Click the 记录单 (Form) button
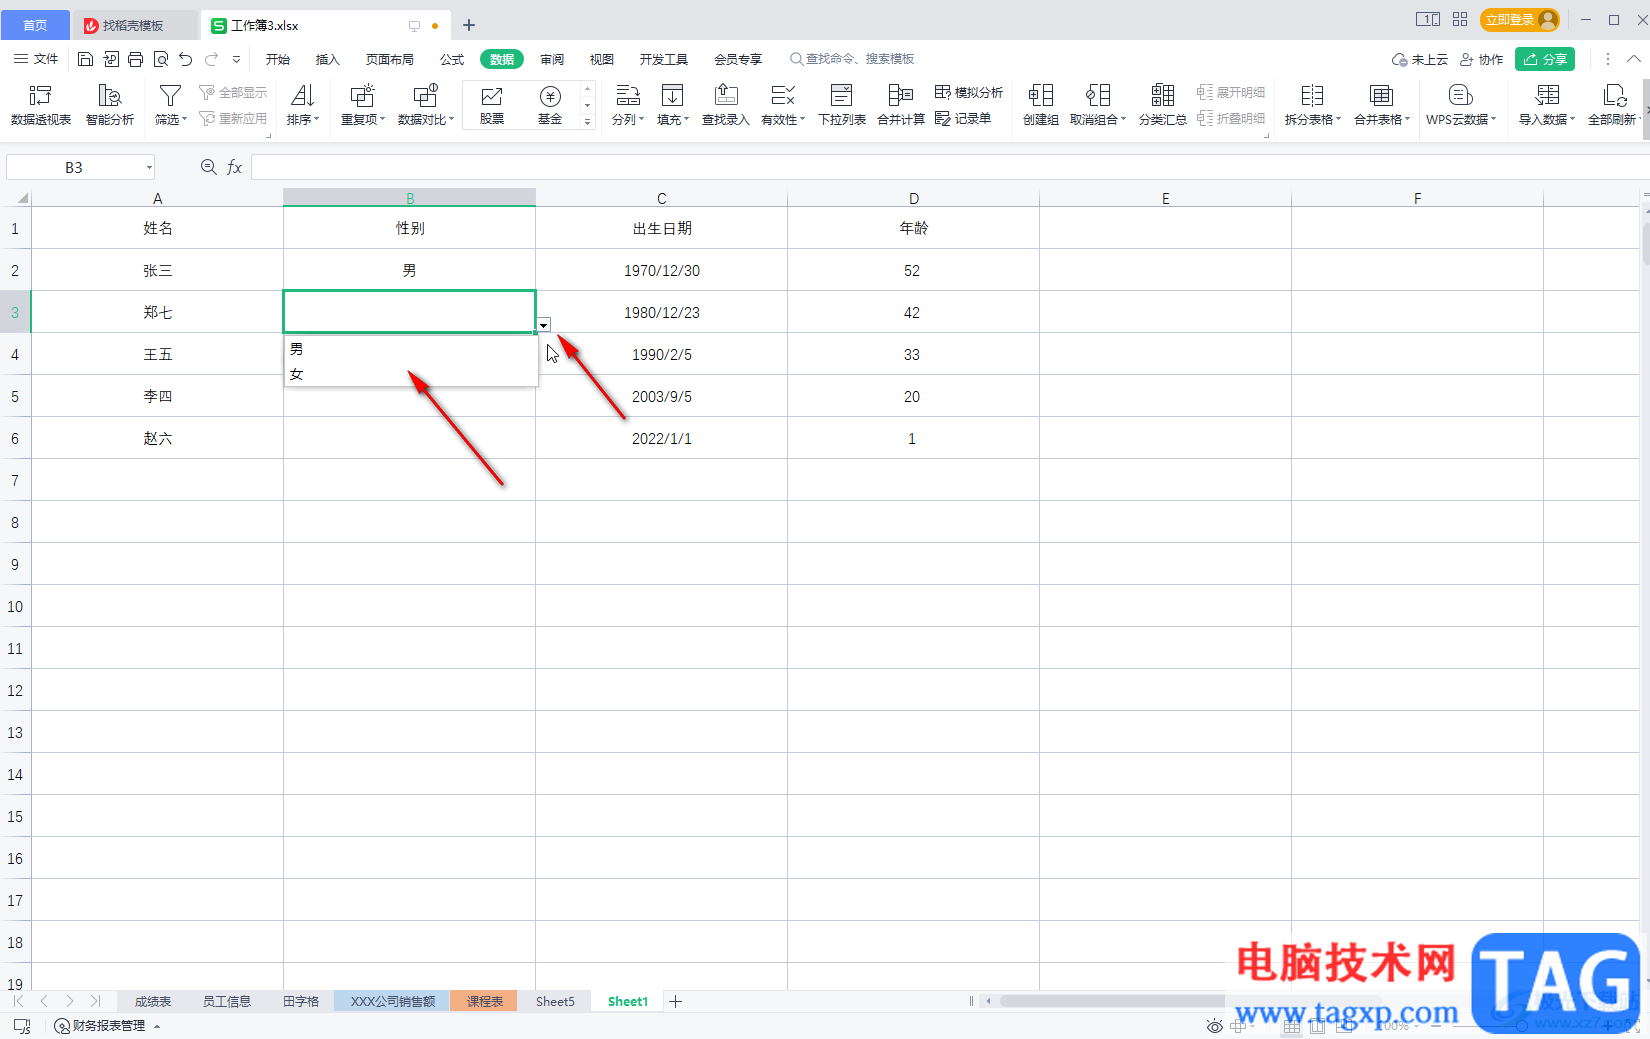Image resolution: width=1650 pixels, height=1039 pixels. (x=963, y=118)
